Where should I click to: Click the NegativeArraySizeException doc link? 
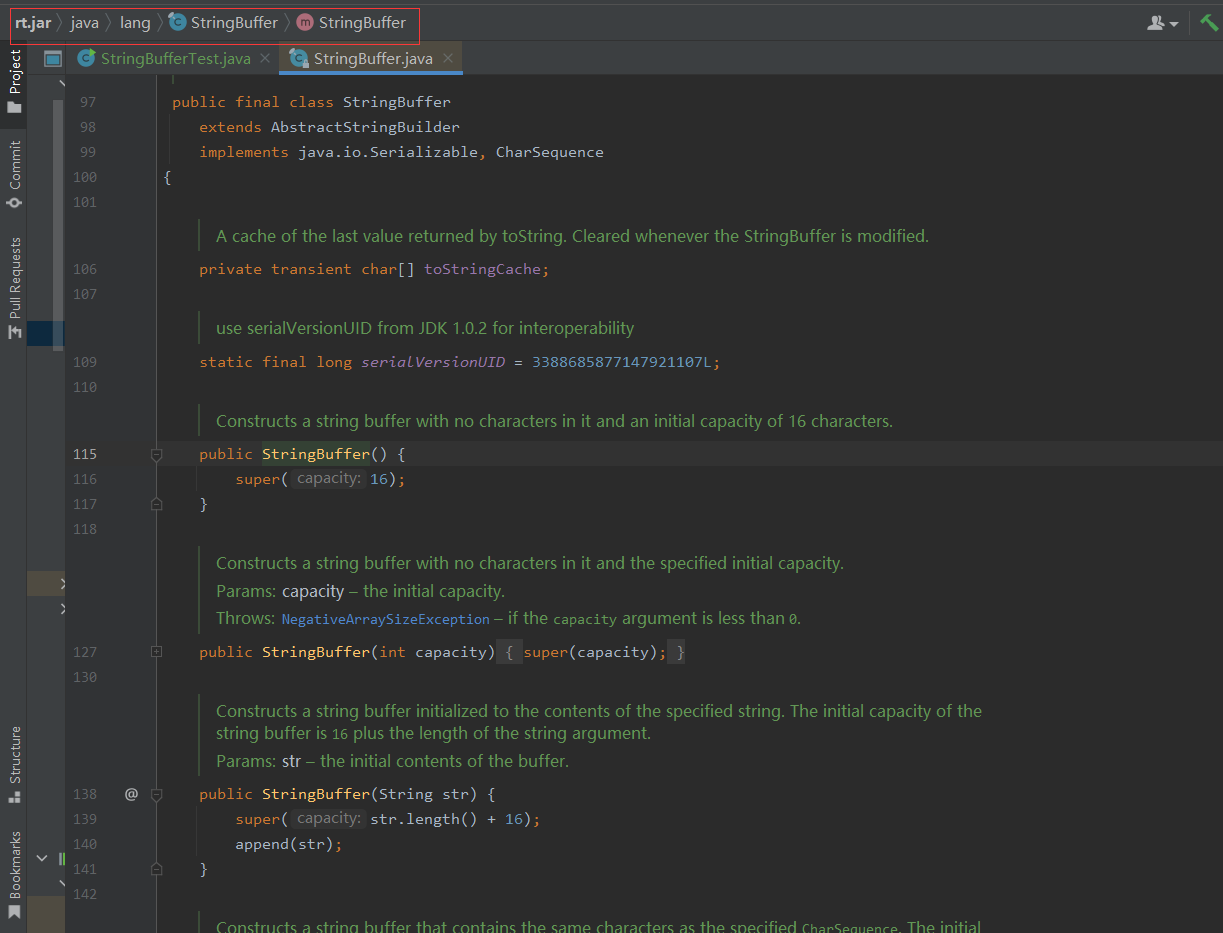coord(386,619)
